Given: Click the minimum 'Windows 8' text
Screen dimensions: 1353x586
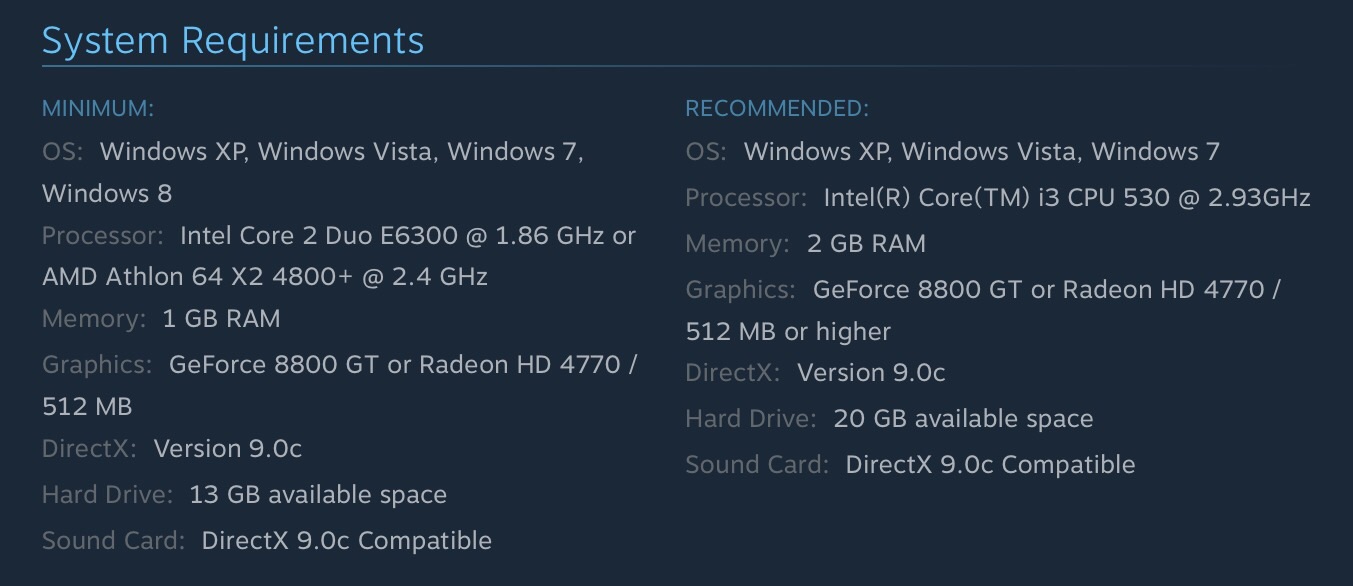Looking at the screenshot, I should [x=107, y=193].
